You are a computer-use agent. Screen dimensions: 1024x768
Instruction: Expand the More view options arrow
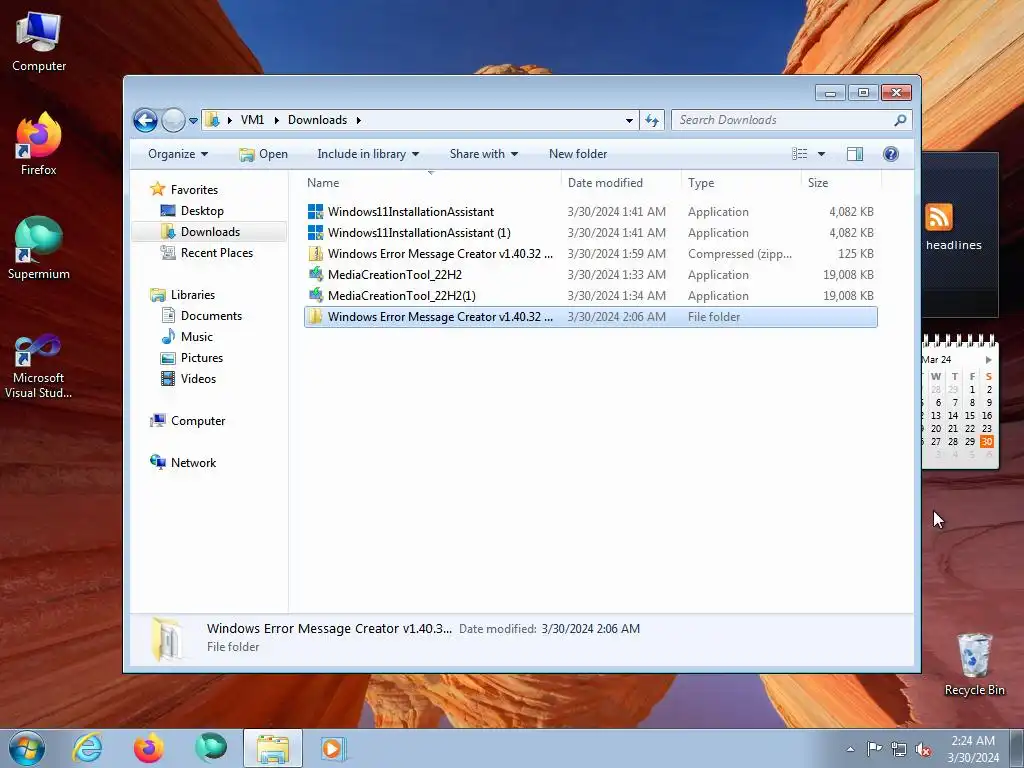click(822, 154)
